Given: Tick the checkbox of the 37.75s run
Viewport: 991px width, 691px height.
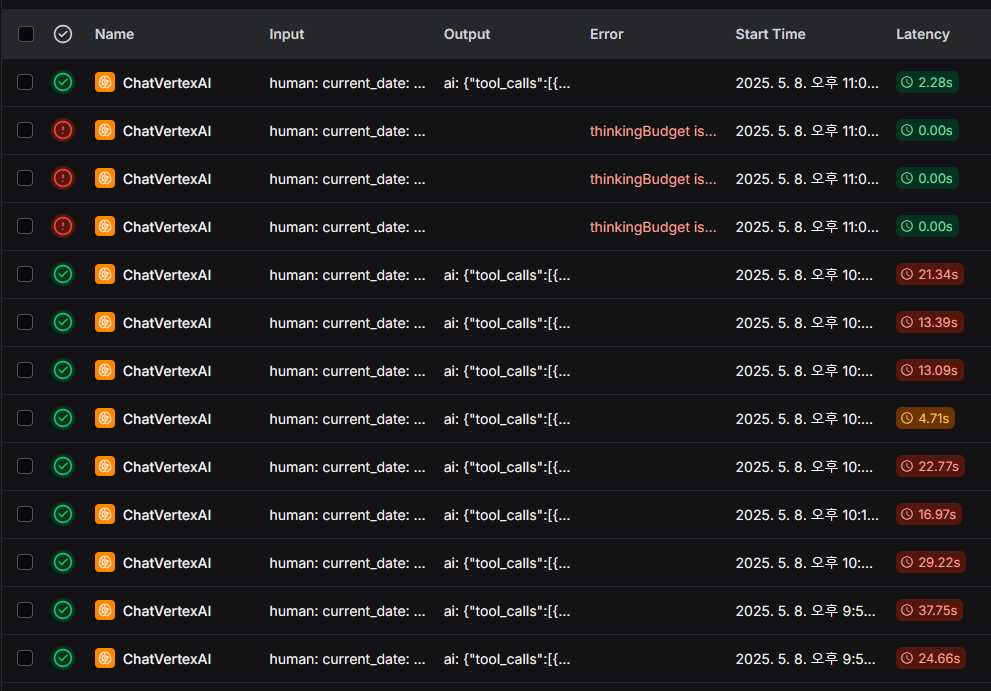Looking at the screenshot, I should point(25,611).
